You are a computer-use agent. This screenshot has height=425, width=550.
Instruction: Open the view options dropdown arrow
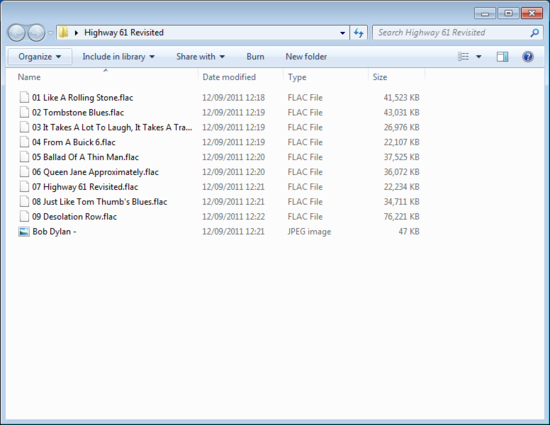pyautogui.click(x=479, y=57)
